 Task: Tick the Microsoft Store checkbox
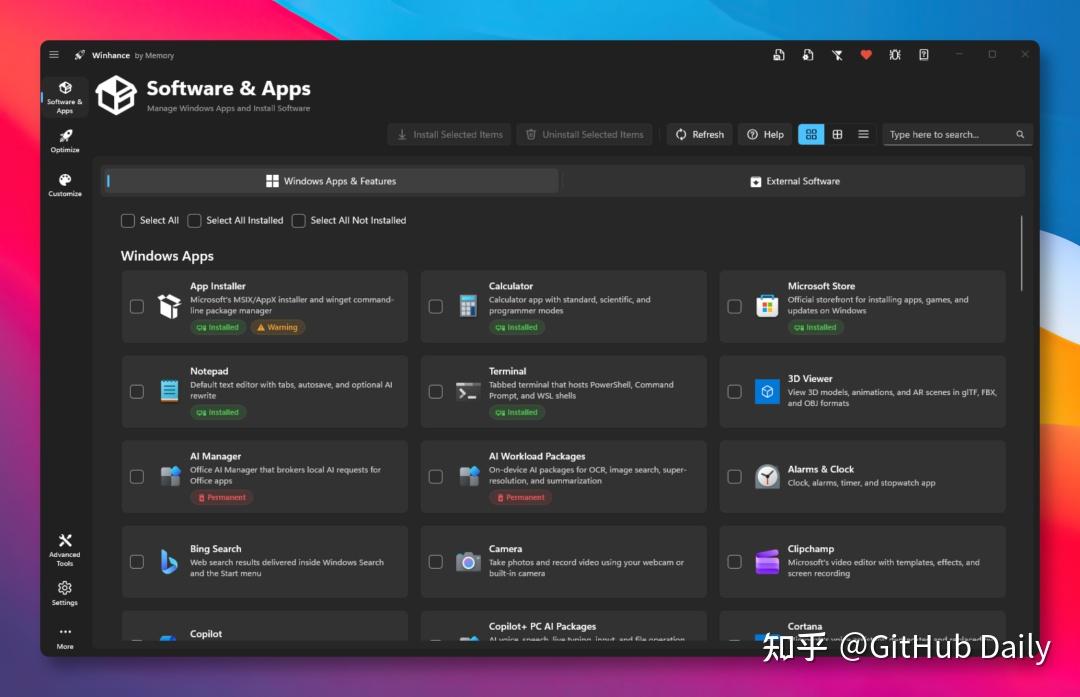[735, 306]
